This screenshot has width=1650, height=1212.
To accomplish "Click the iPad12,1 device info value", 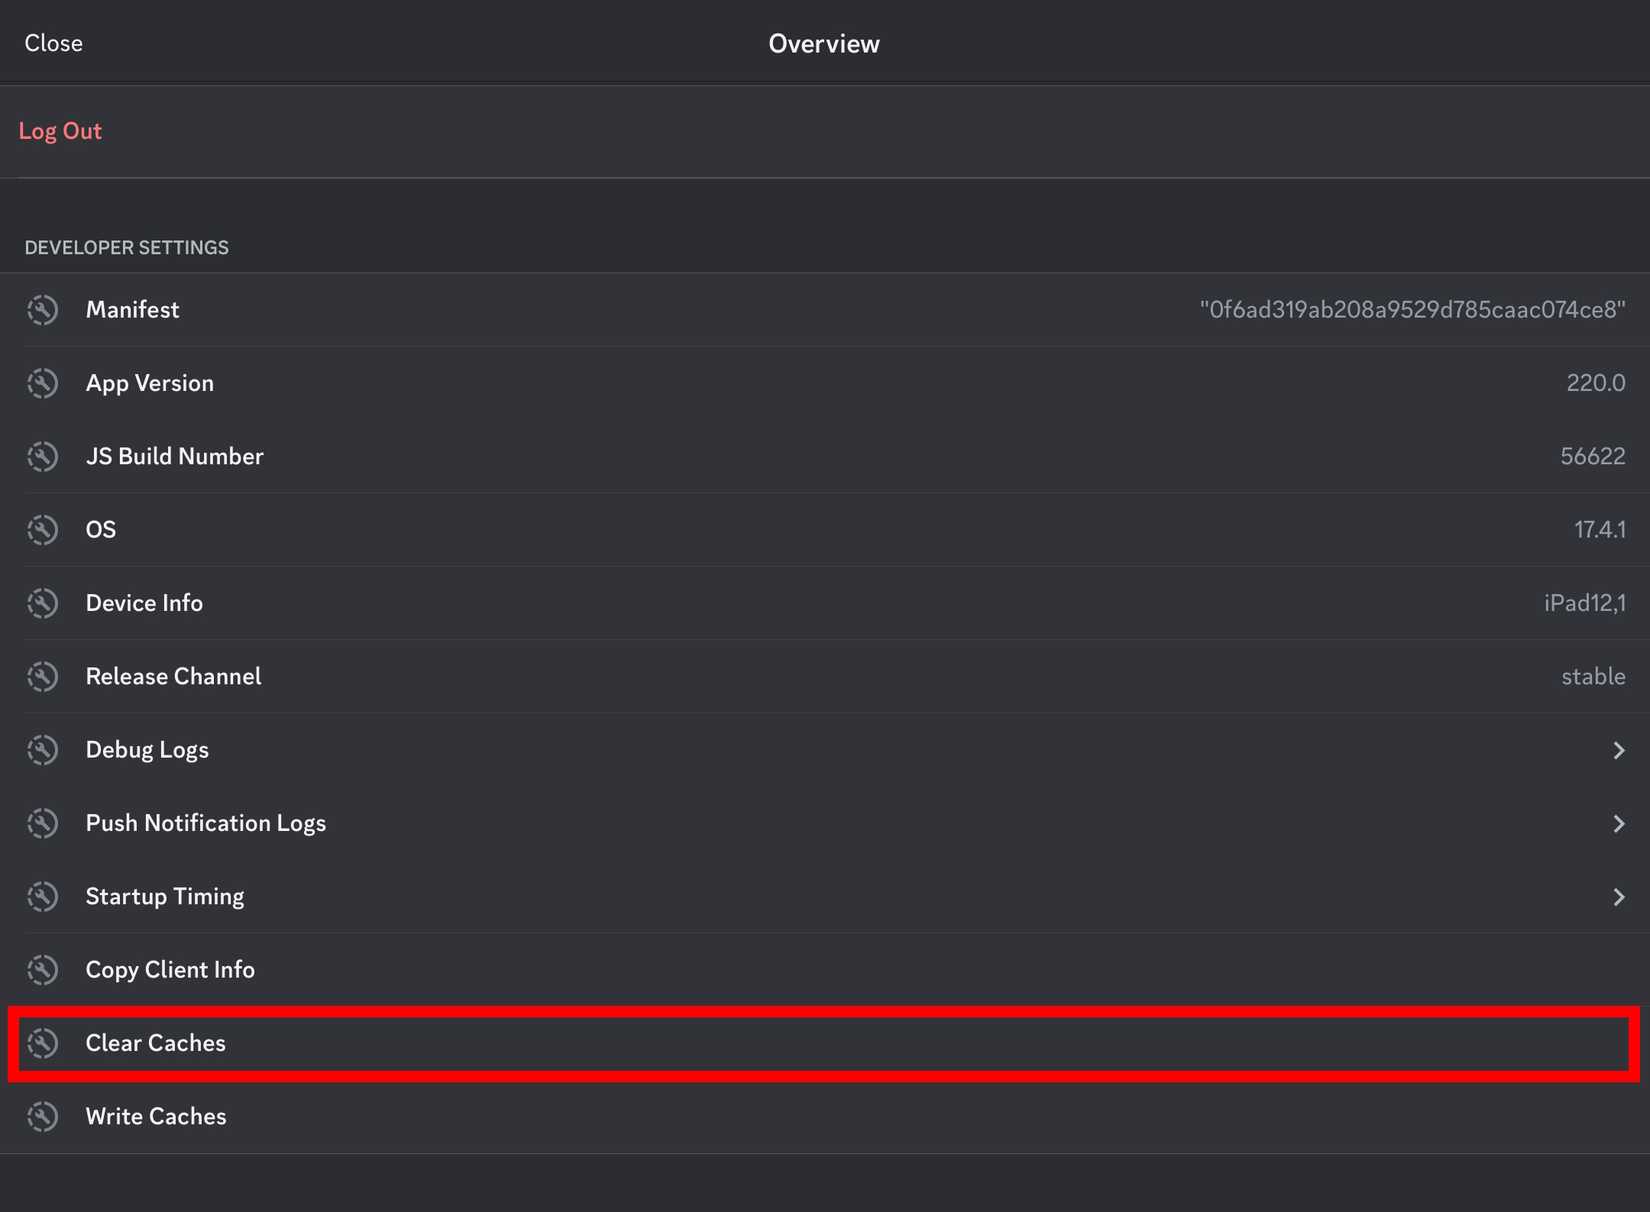I will pyautogui.click(x=1586, y=603).
